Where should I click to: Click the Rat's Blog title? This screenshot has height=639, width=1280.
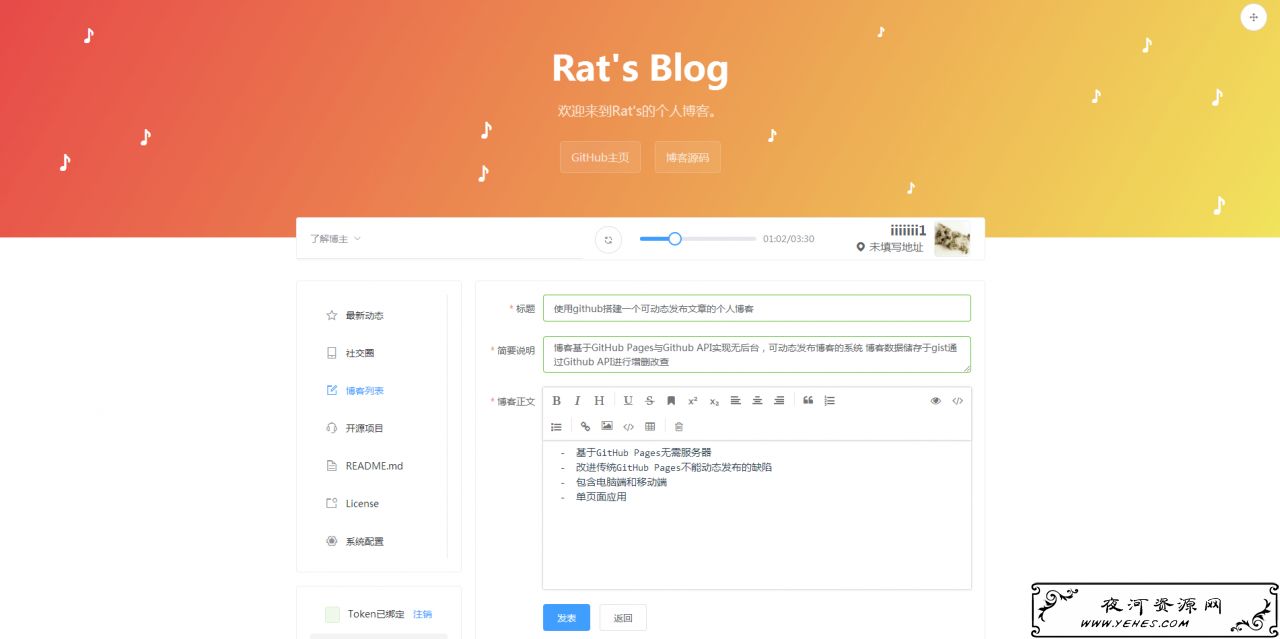point(640,69)
